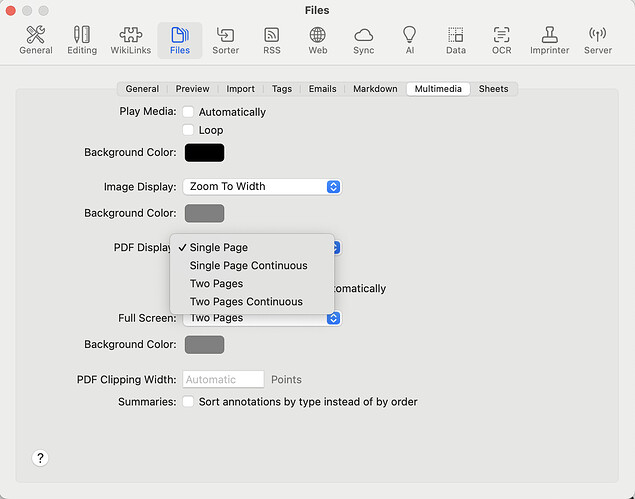
Task: Enable Play Media Automatically checkbox
Action: pos(188,112)
